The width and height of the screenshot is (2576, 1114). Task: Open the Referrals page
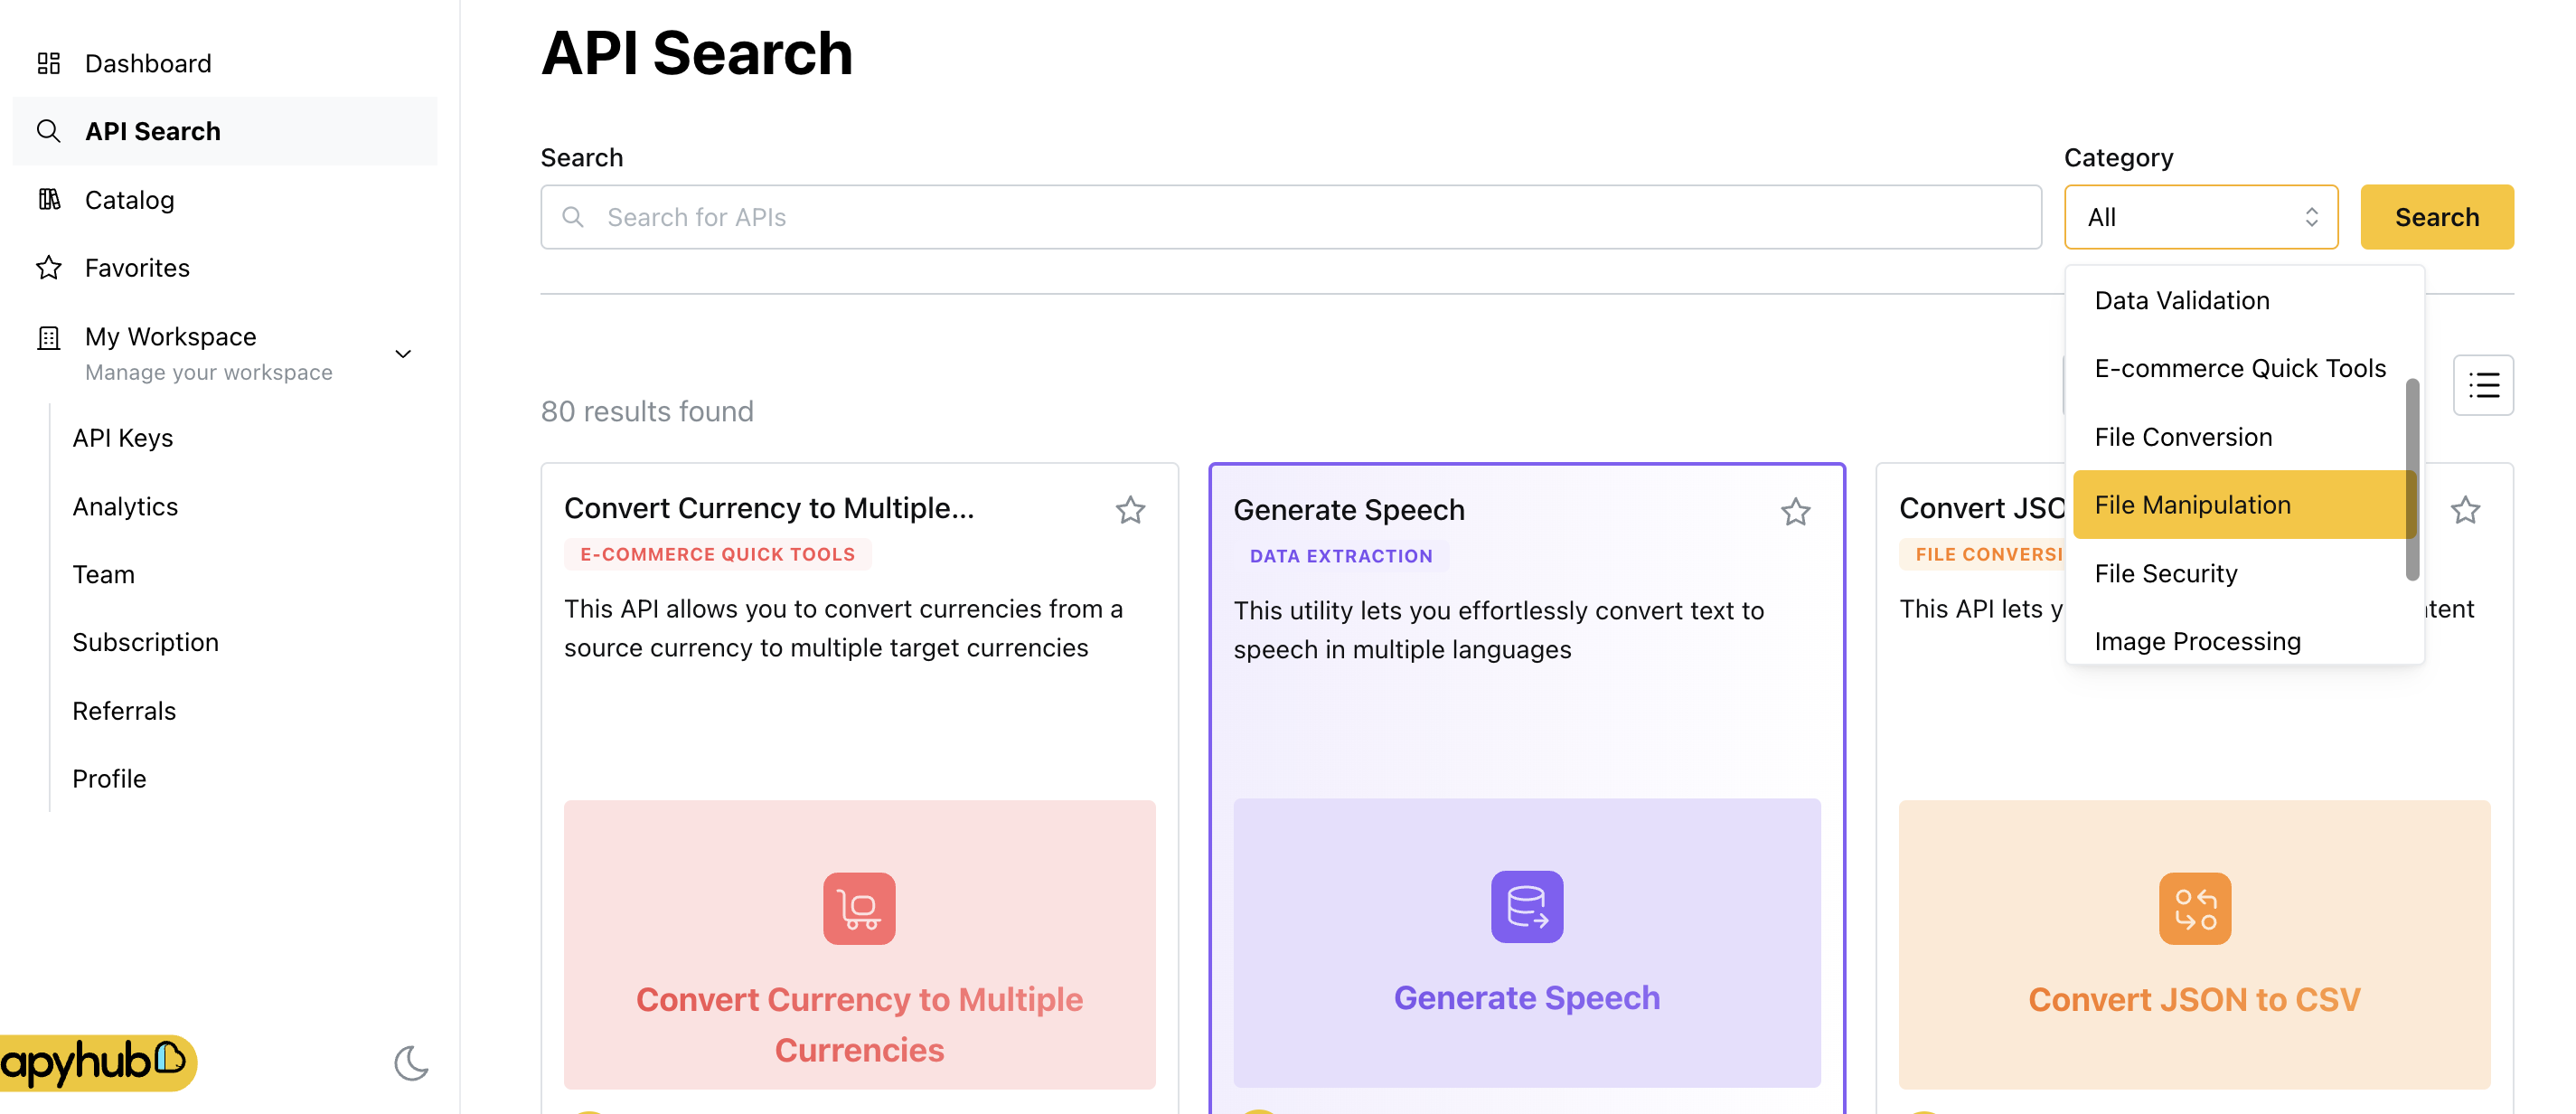pyautogui.click(x=124, y=710)
